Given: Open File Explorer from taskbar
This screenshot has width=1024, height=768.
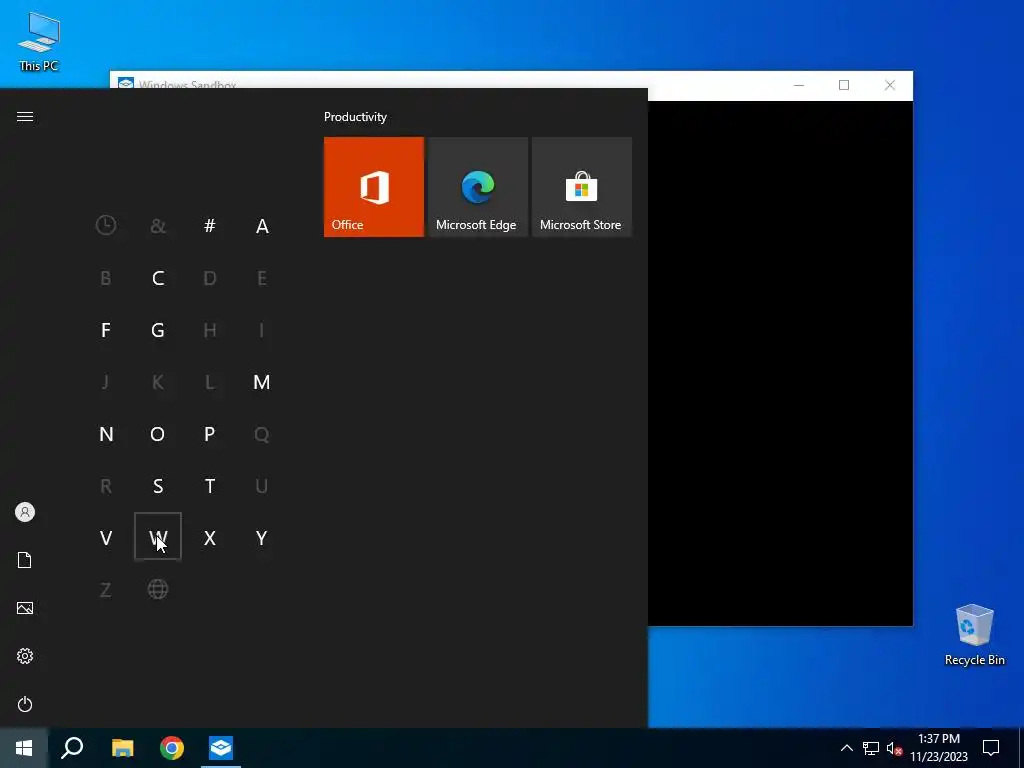Looking at the screenshot, I should [122, 748].
